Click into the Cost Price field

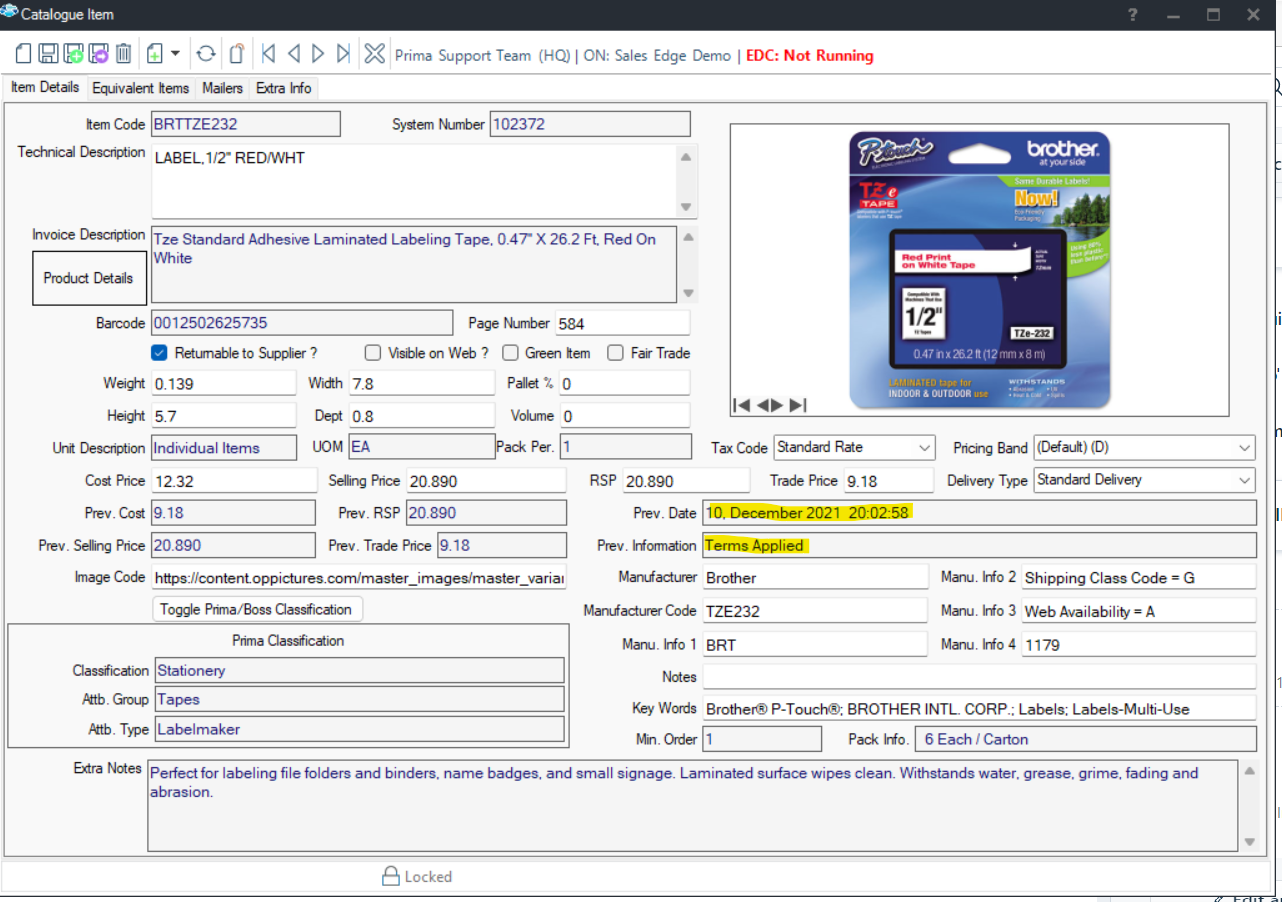coord(234,481)
